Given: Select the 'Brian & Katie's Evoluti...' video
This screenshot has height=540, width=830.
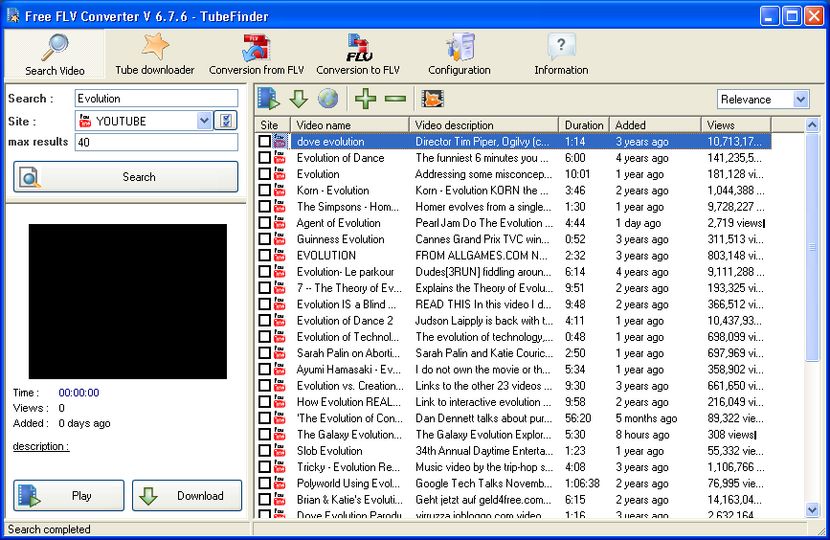Looking at the screenshot, I should 512,500.
